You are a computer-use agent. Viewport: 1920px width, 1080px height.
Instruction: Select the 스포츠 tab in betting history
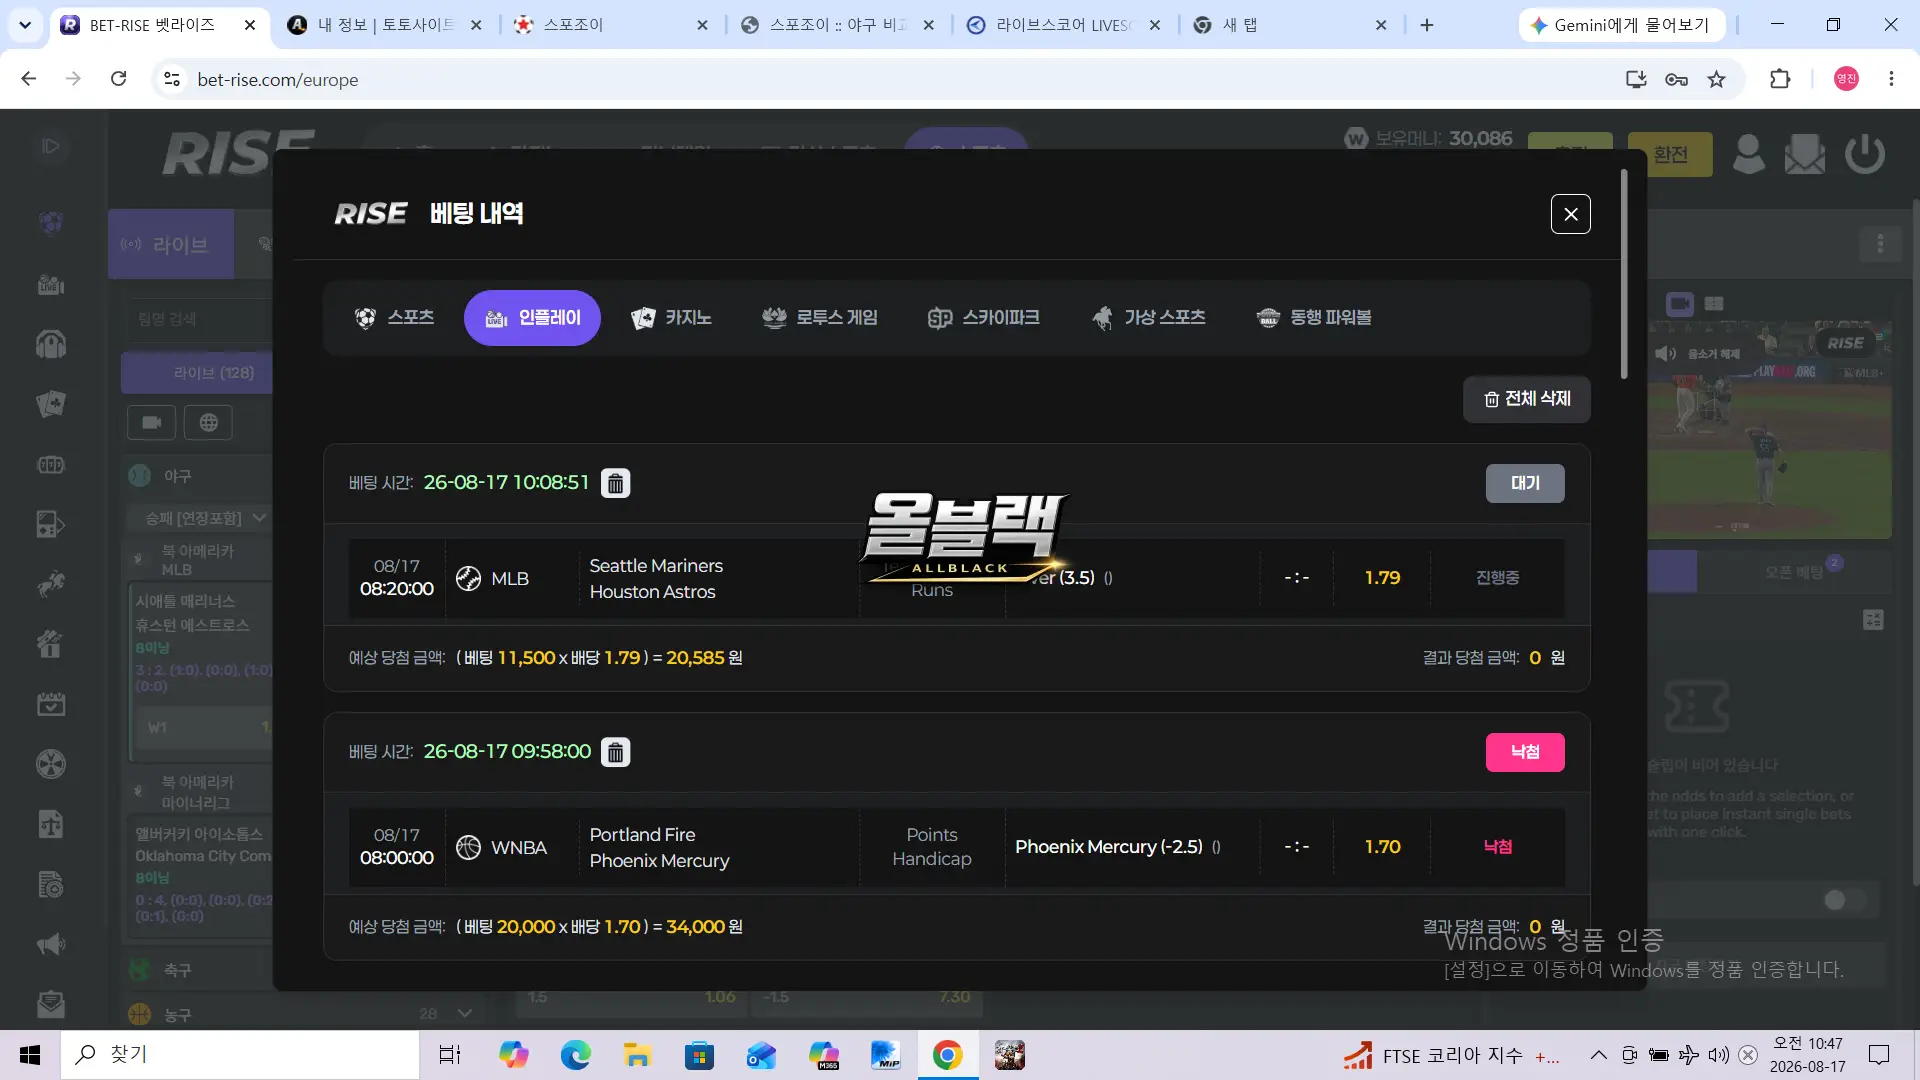click(394, 318)
